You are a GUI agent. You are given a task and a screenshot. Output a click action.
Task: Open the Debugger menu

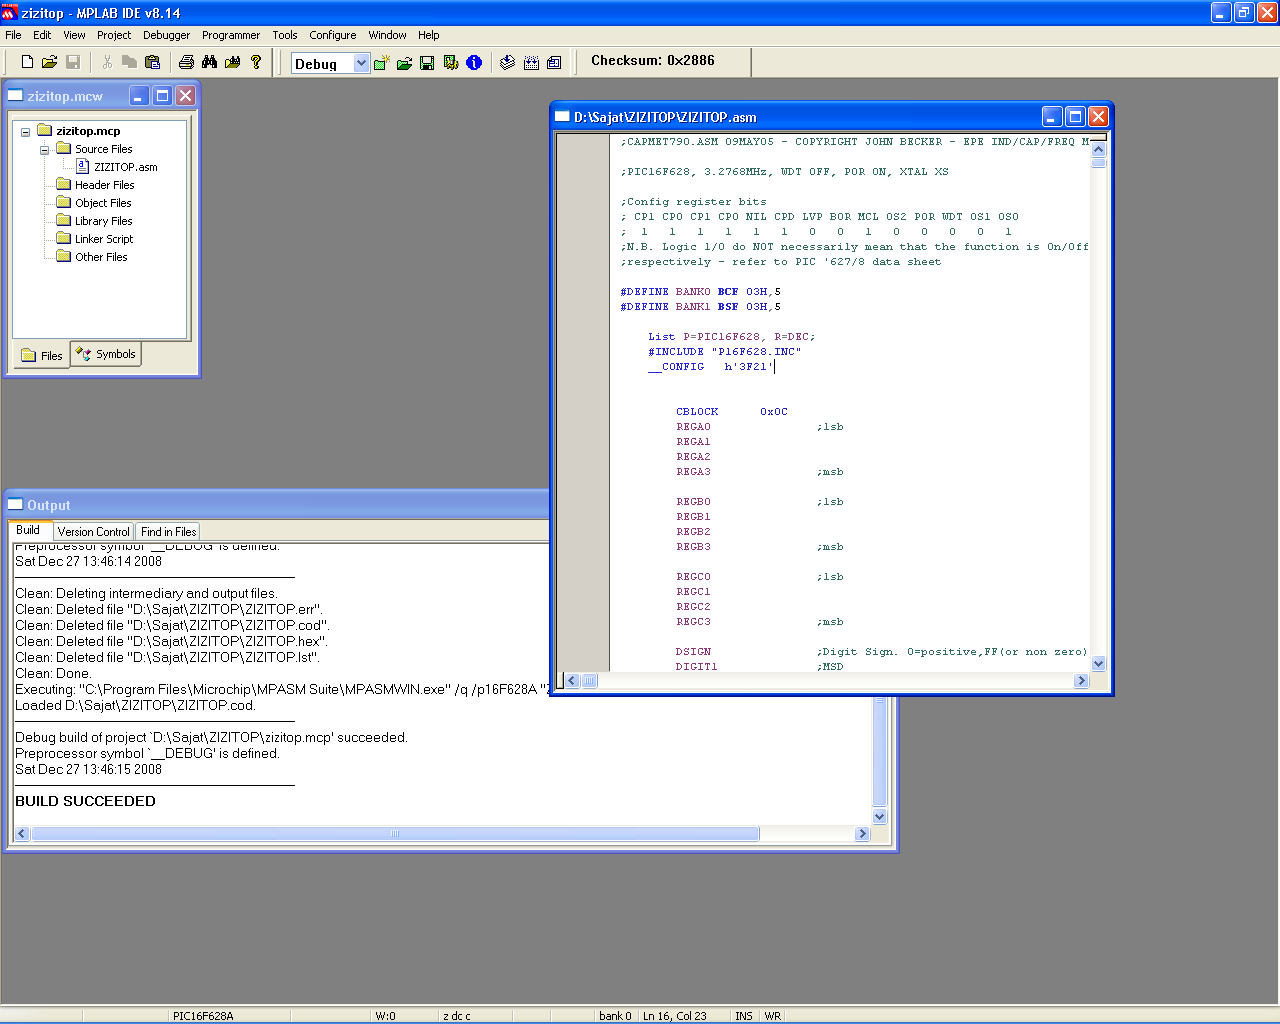tap(166, 35)
